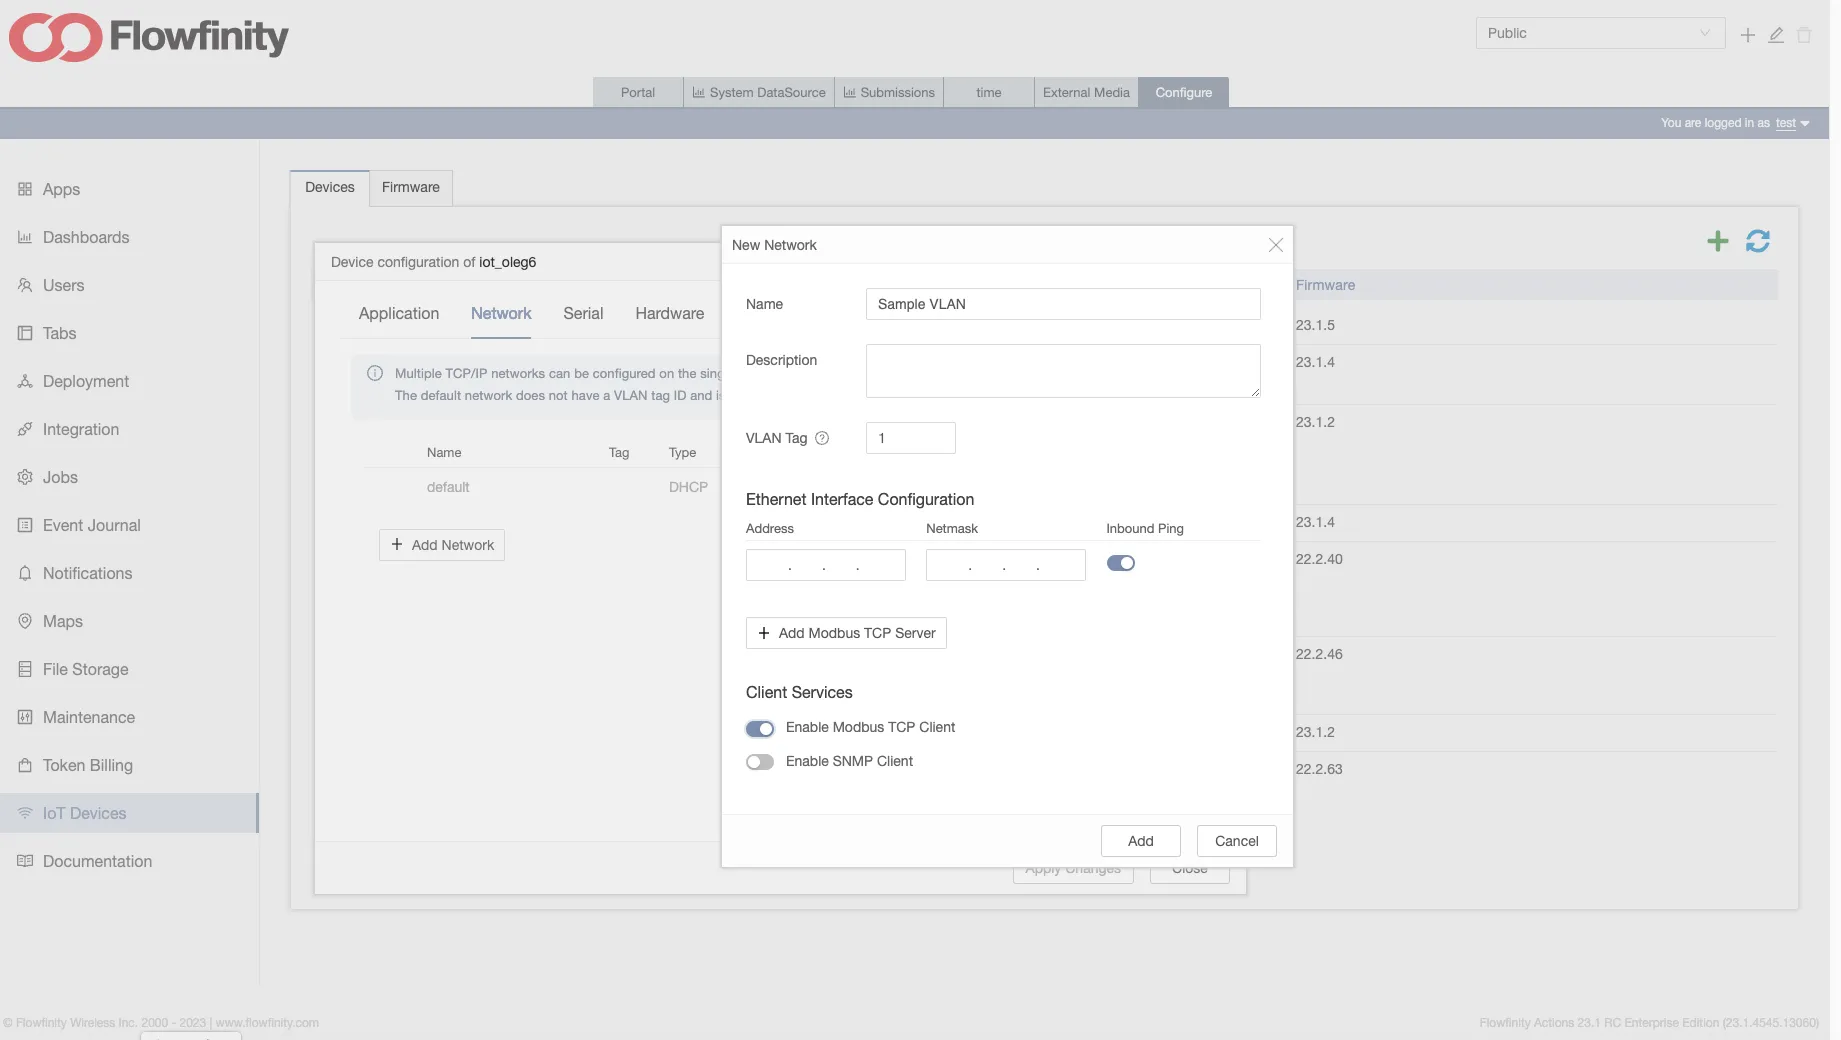1841x1040 pixels.
Task: Select the Serial configuration tab
Action: pyautogui.click(x=582, y=313)
